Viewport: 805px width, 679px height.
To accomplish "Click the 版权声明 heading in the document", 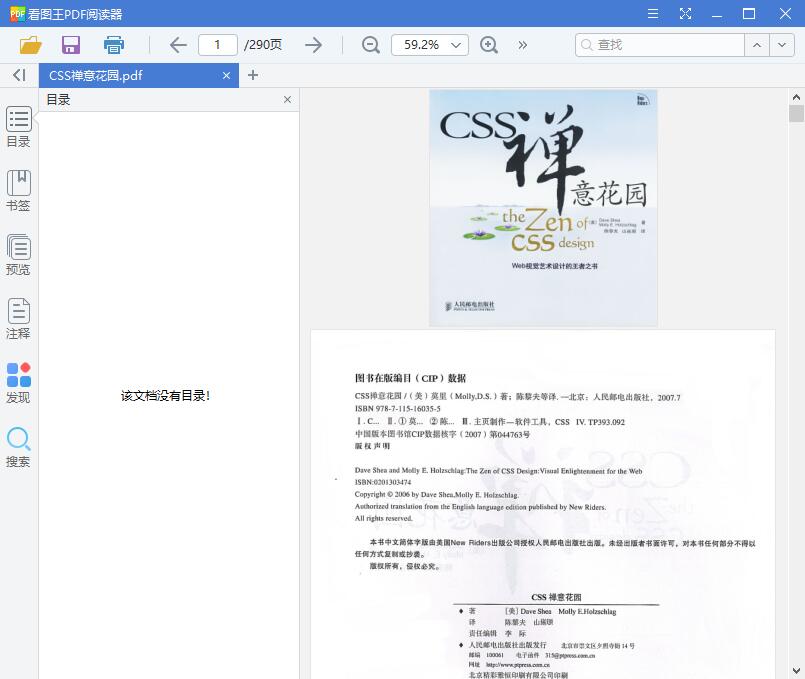I will [373, 446].
